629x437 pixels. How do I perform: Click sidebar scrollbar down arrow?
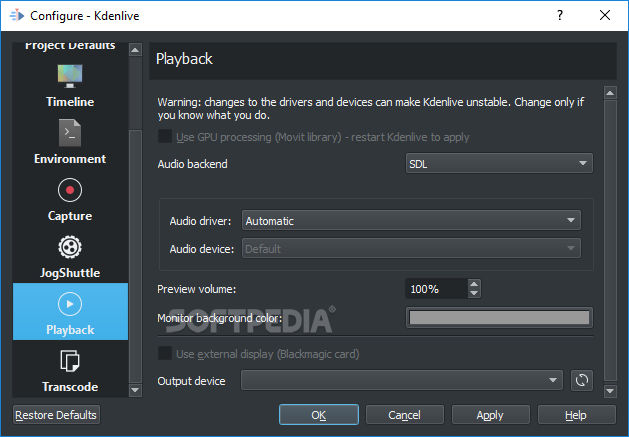[x=135, y=390]
